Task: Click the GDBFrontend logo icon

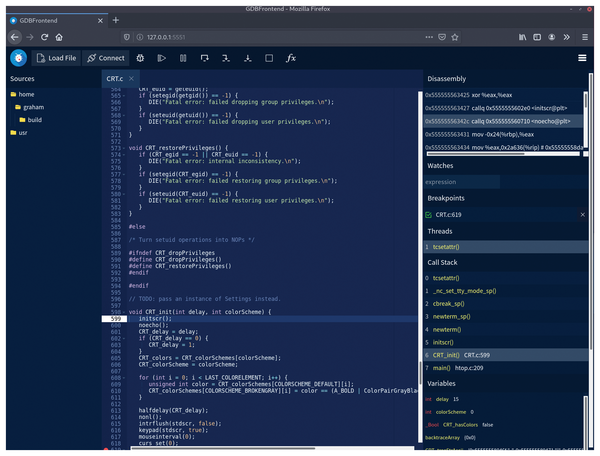Action: click(x=18, y=58)
